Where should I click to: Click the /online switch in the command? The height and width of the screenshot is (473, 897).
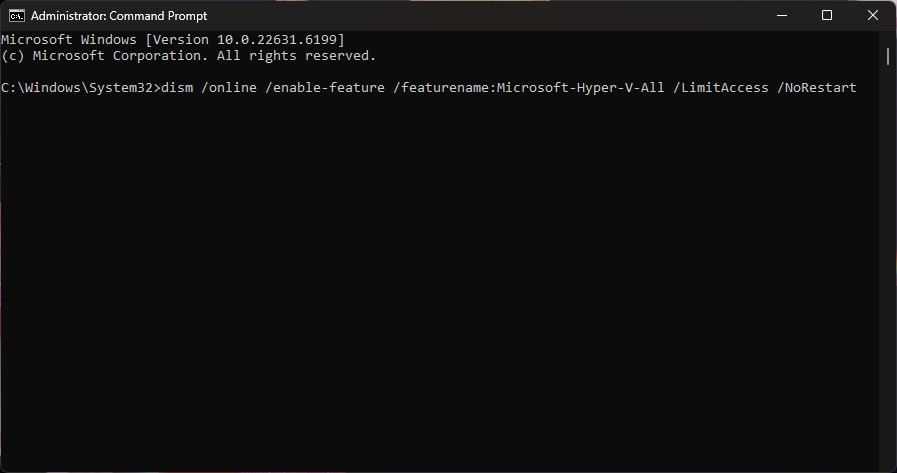click(x=232, y=88)
